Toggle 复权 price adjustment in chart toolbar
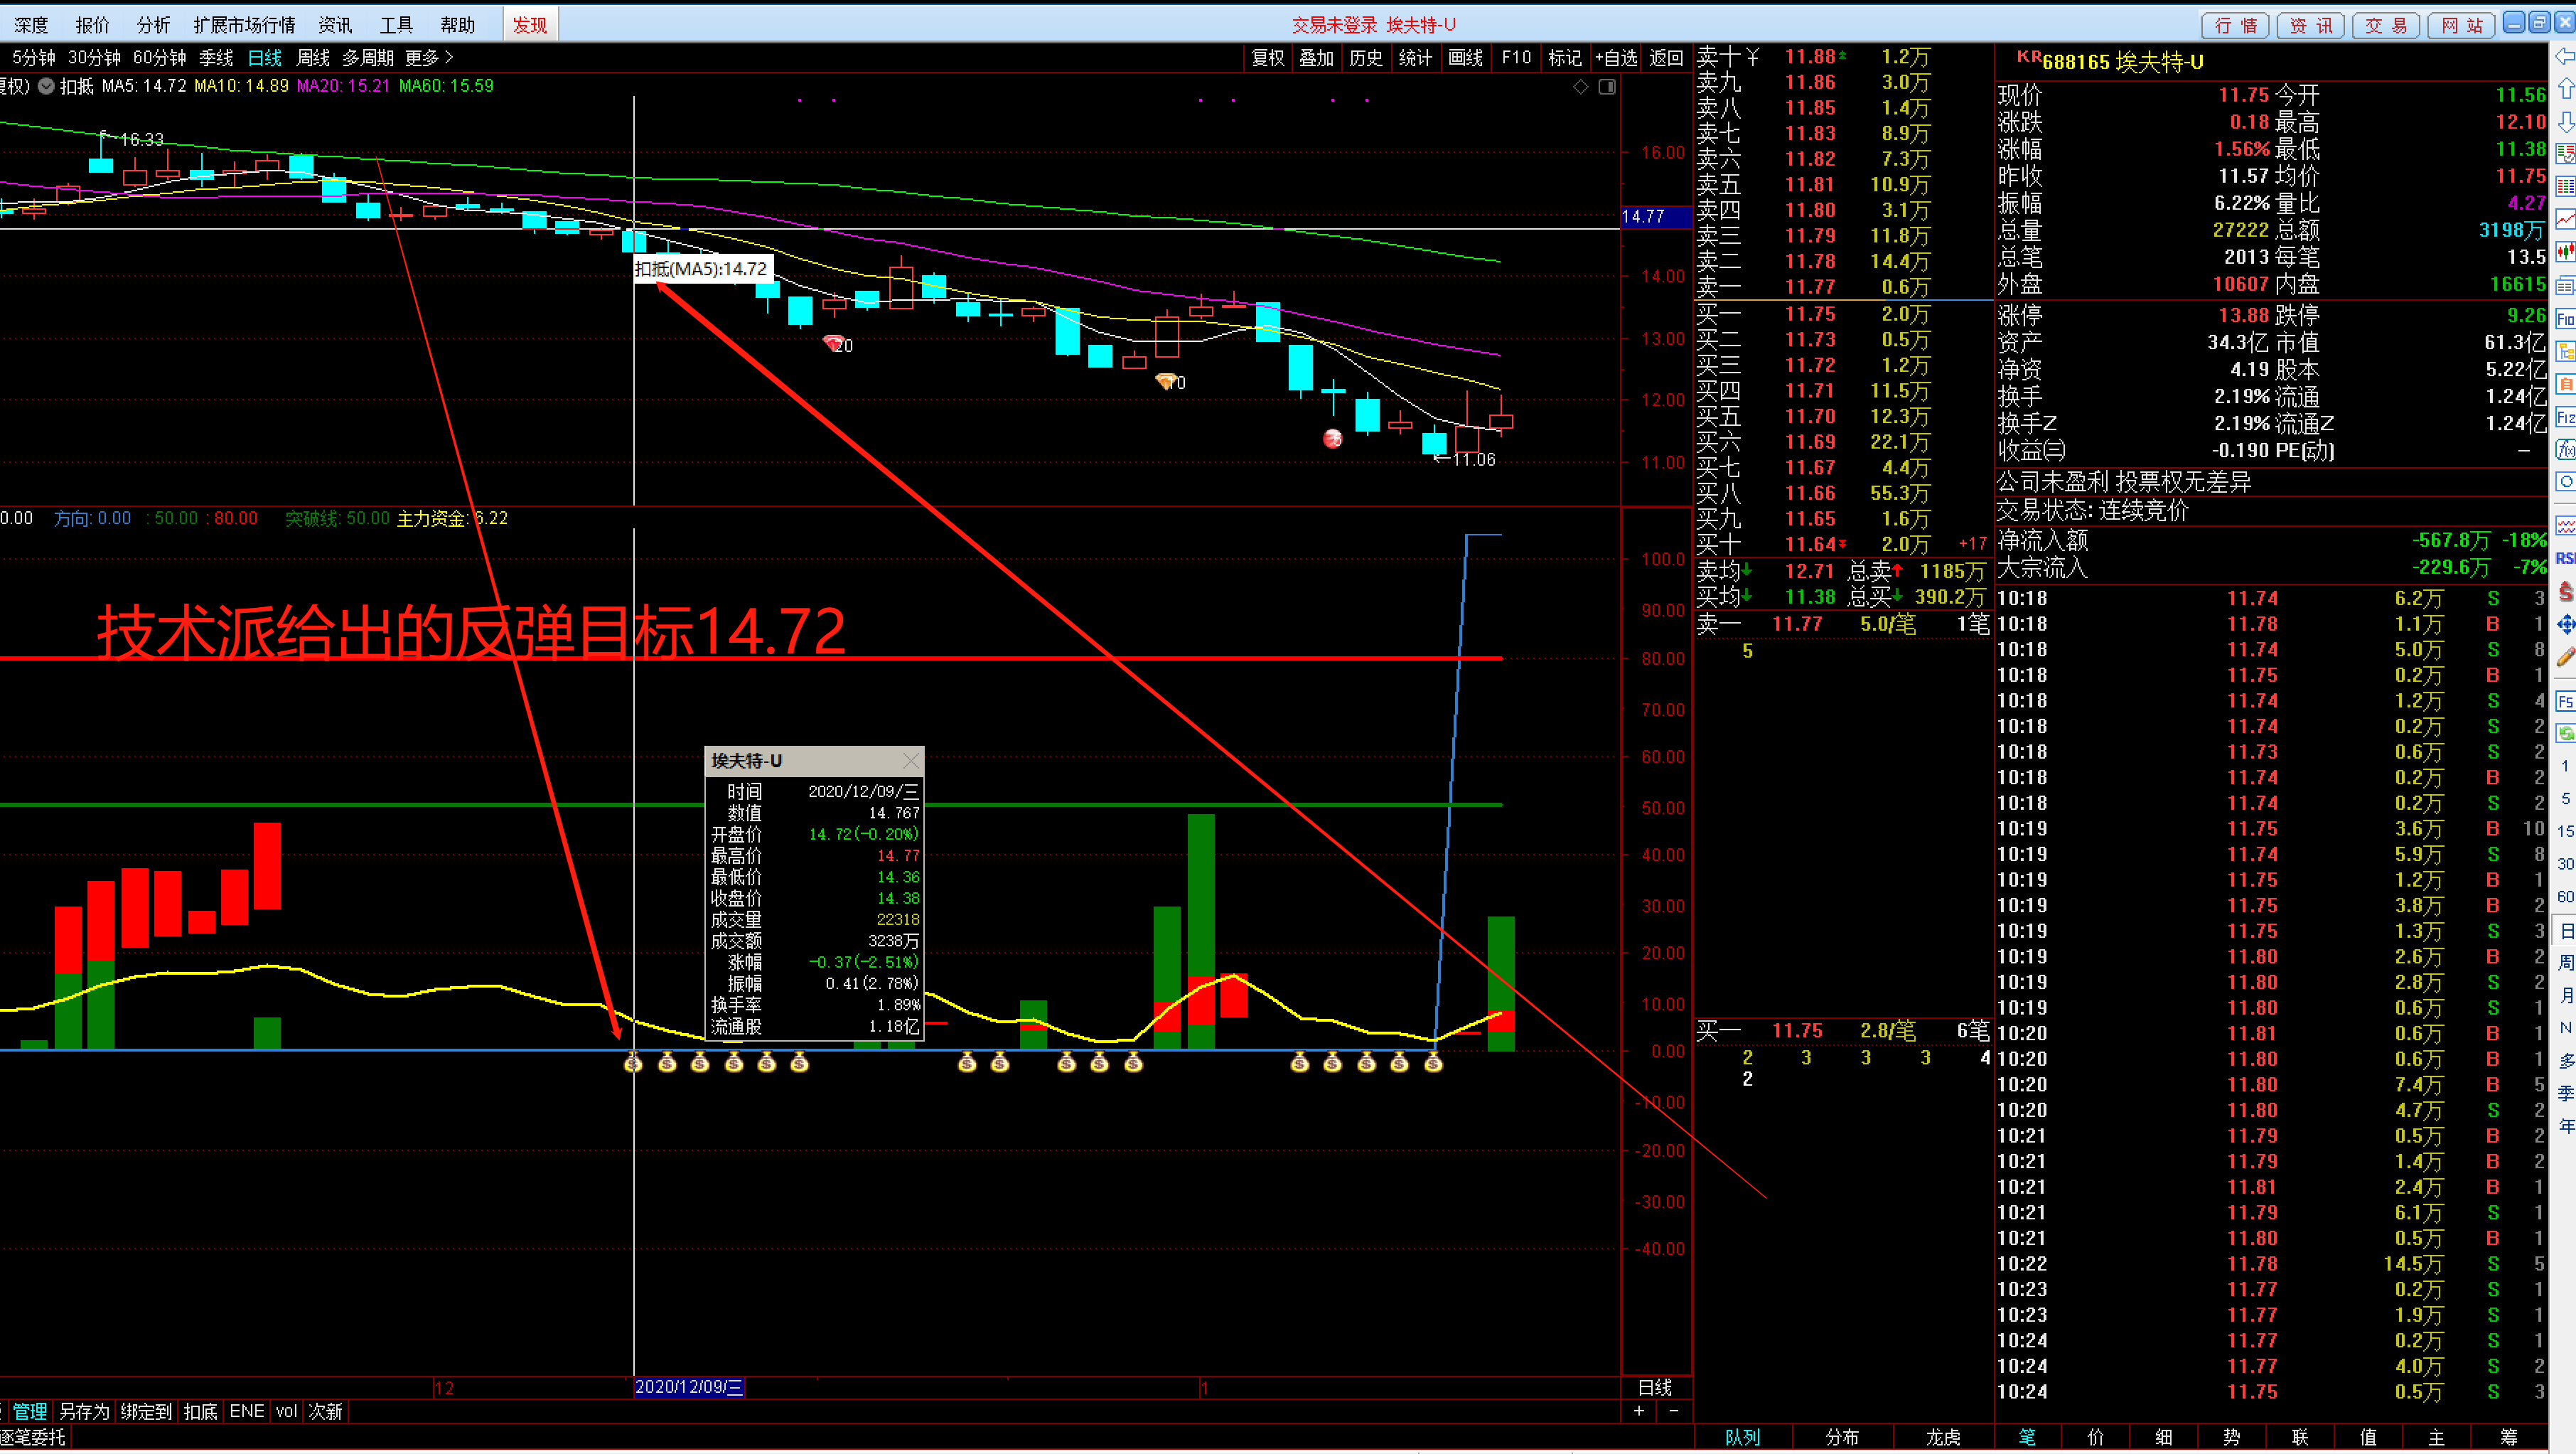Viewport: 2576px width, 1454px height. tap(1267, 58)
